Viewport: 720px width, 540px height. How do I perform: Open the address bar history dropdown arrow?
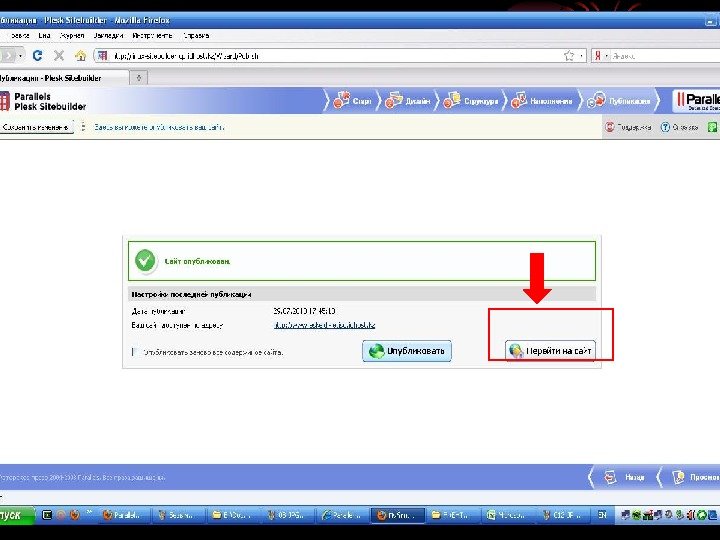(581, 56)
